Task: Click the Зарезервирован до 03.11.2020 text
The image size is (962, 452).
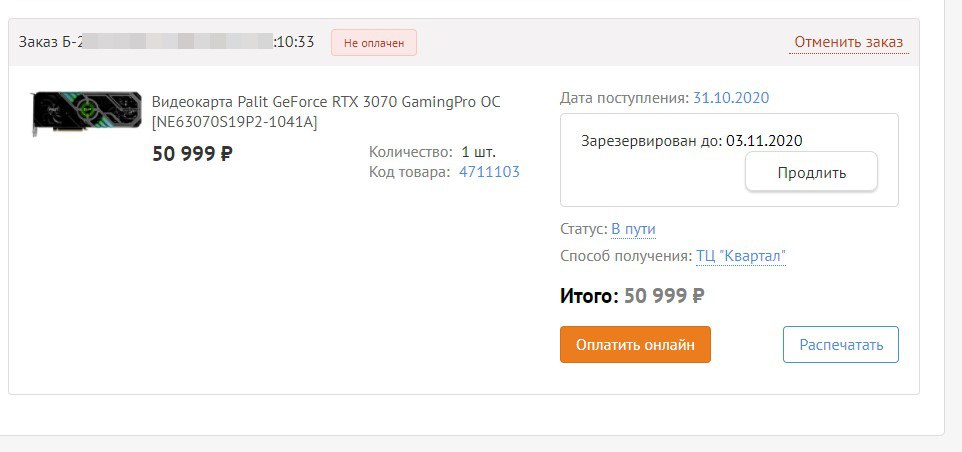Action: [691, 141]
